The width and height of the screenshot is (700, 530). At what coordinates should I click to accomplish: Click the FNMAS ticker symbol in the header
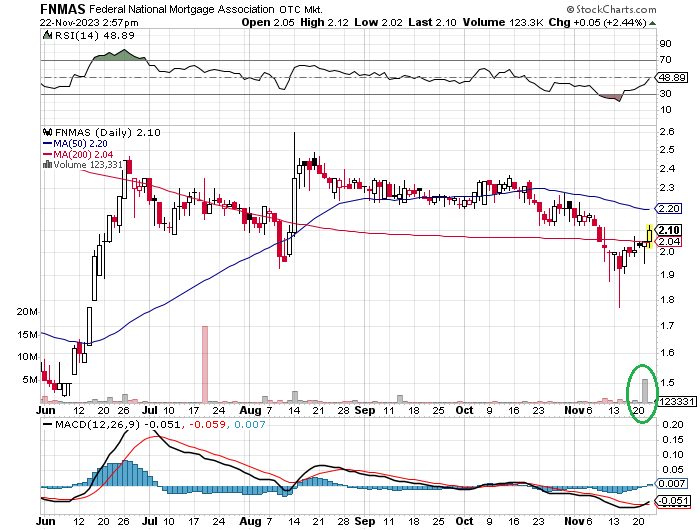(x=62, y=9)
